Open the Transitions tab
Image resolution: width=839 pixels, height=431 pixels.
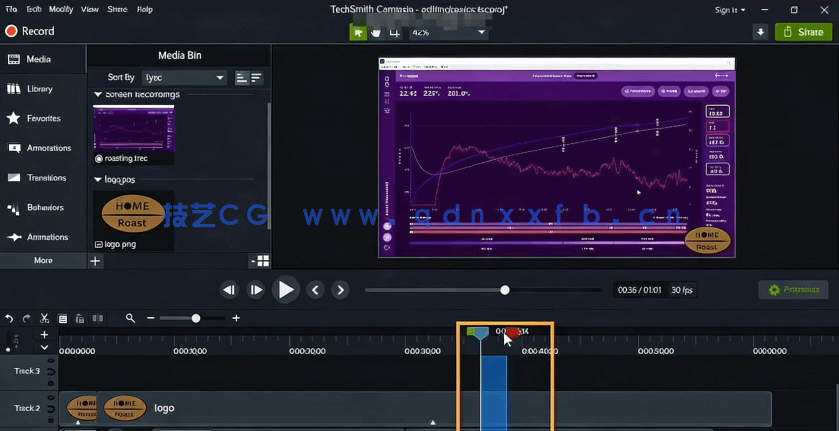pyautogui.click(x=43, y=178)
